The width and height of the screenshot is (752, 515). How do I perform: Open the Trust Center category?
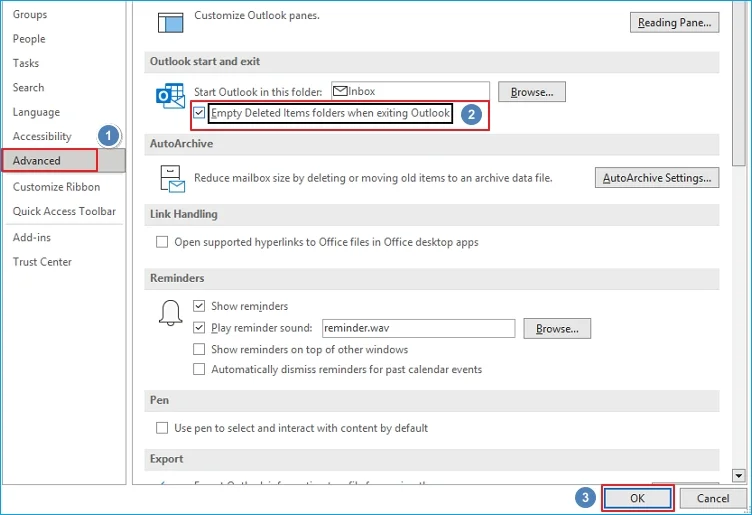pyautogui.click(x=42, y=262)
